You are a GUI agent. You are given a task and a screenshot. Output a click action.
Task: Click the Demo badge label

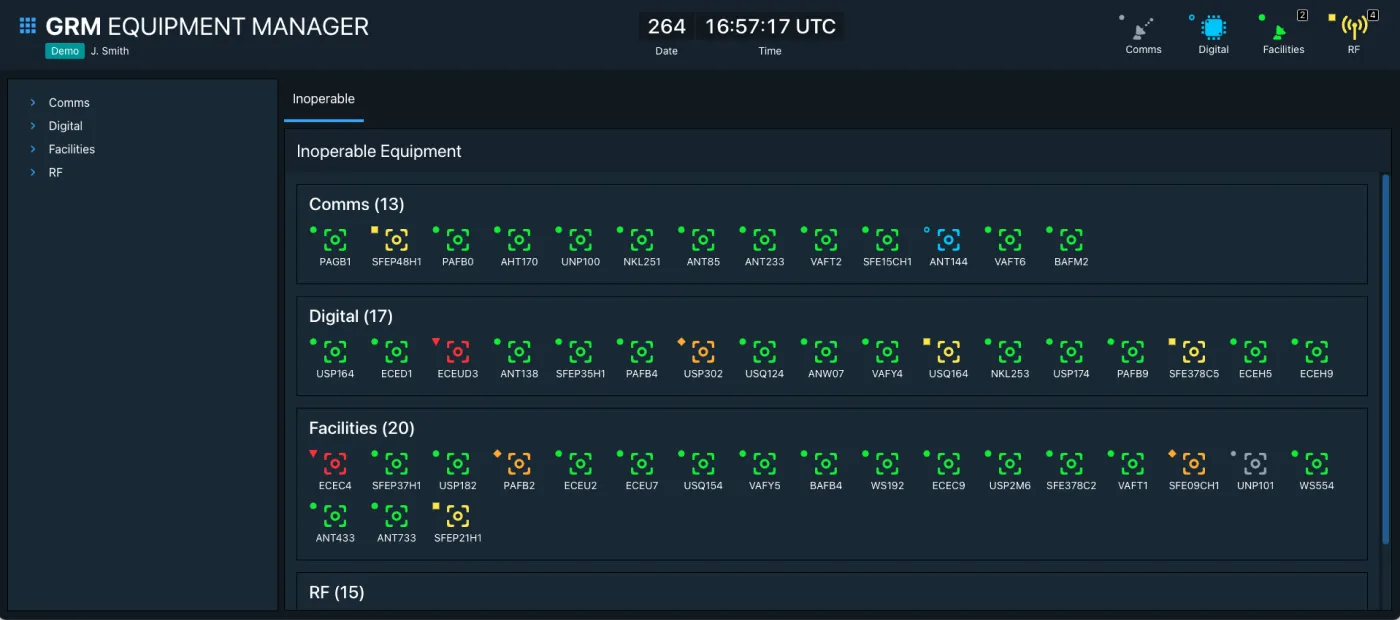[65, 51]
